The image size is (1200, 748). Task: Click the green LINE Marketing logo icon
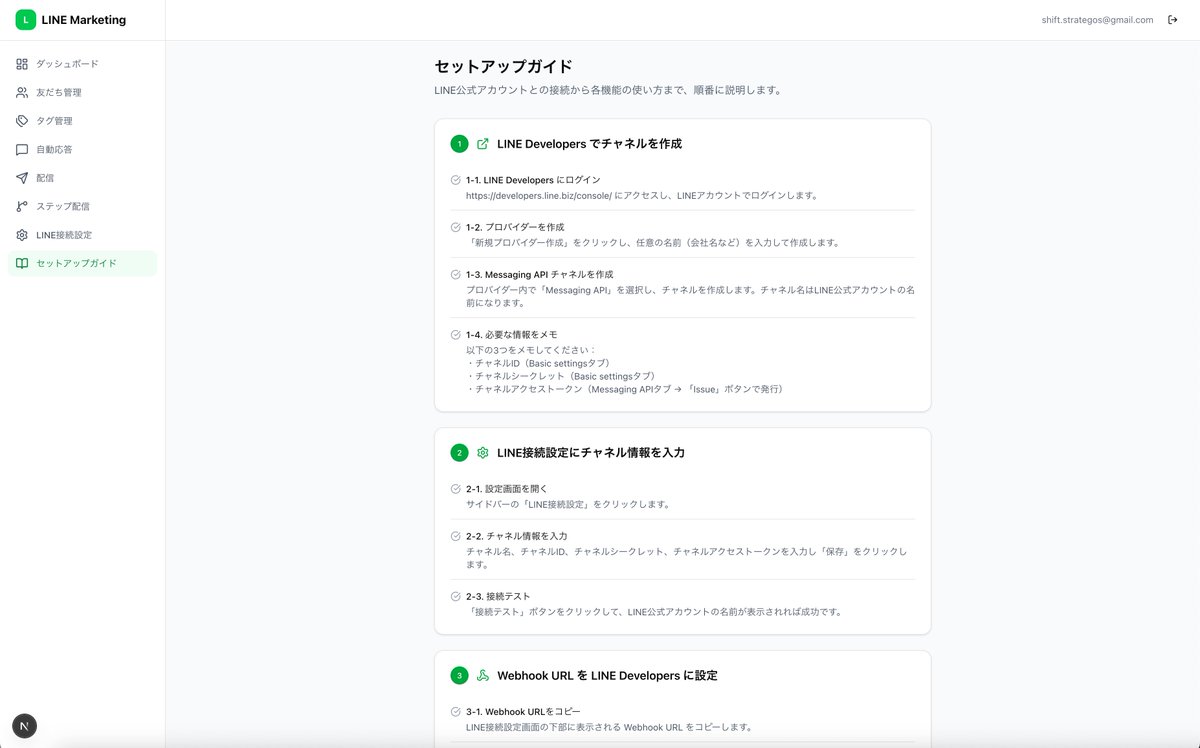click(26, 20)
